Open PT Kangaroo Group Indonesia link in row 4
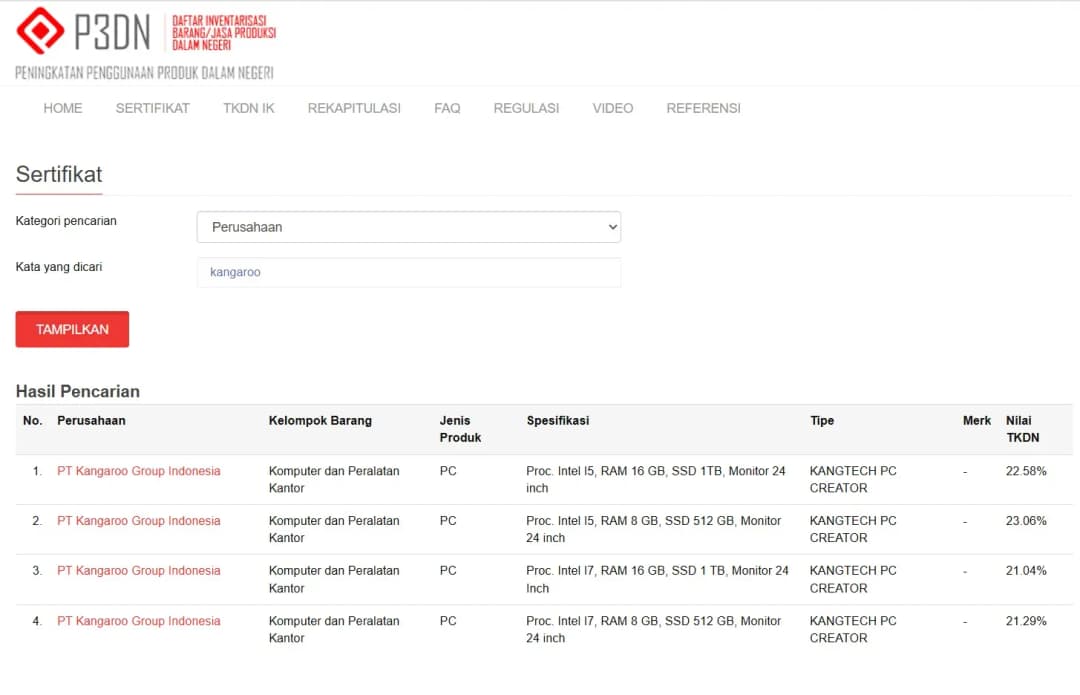 138,621
